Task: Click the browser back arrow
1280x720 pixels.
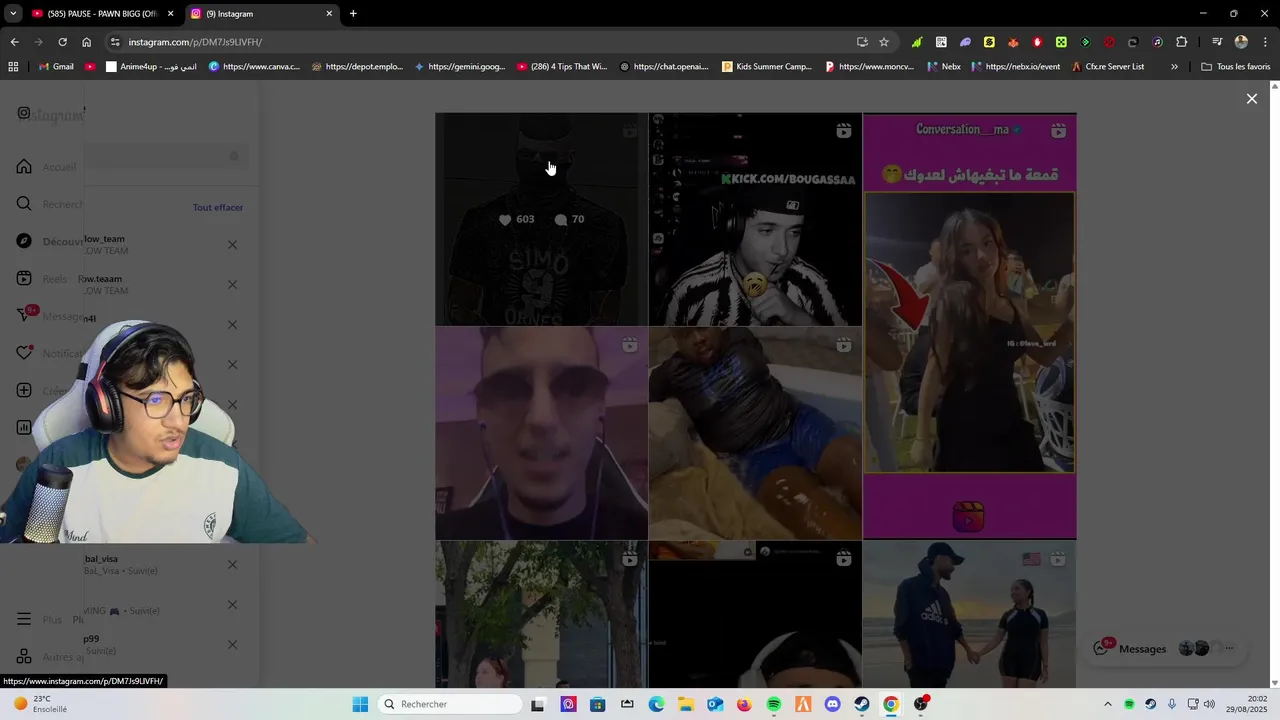Action: coord(14,42)
